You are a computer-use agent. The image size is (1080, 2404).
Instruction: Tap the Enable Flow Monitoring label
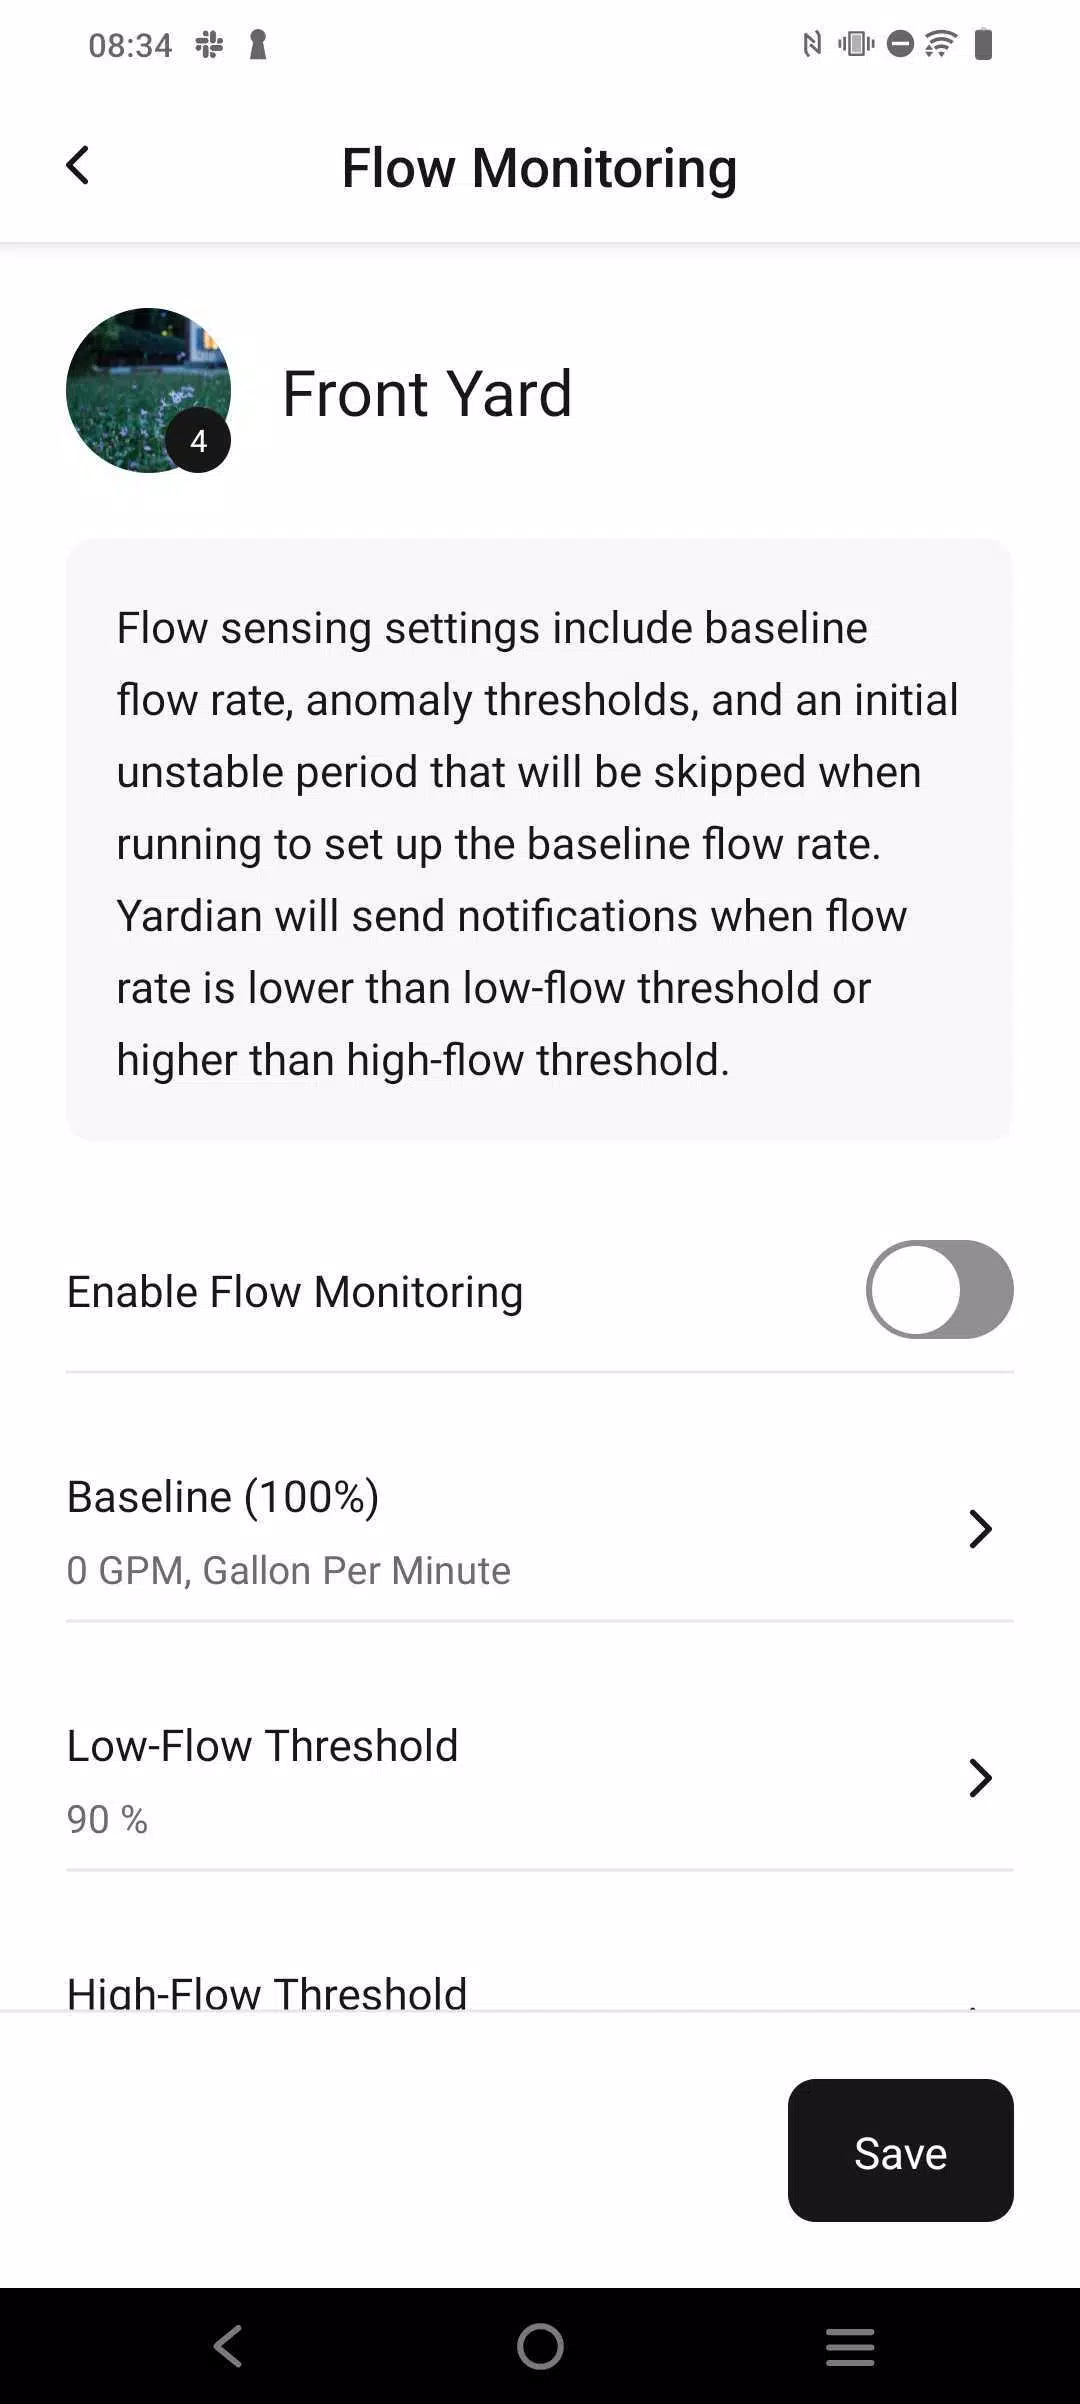pos(295,1292)
